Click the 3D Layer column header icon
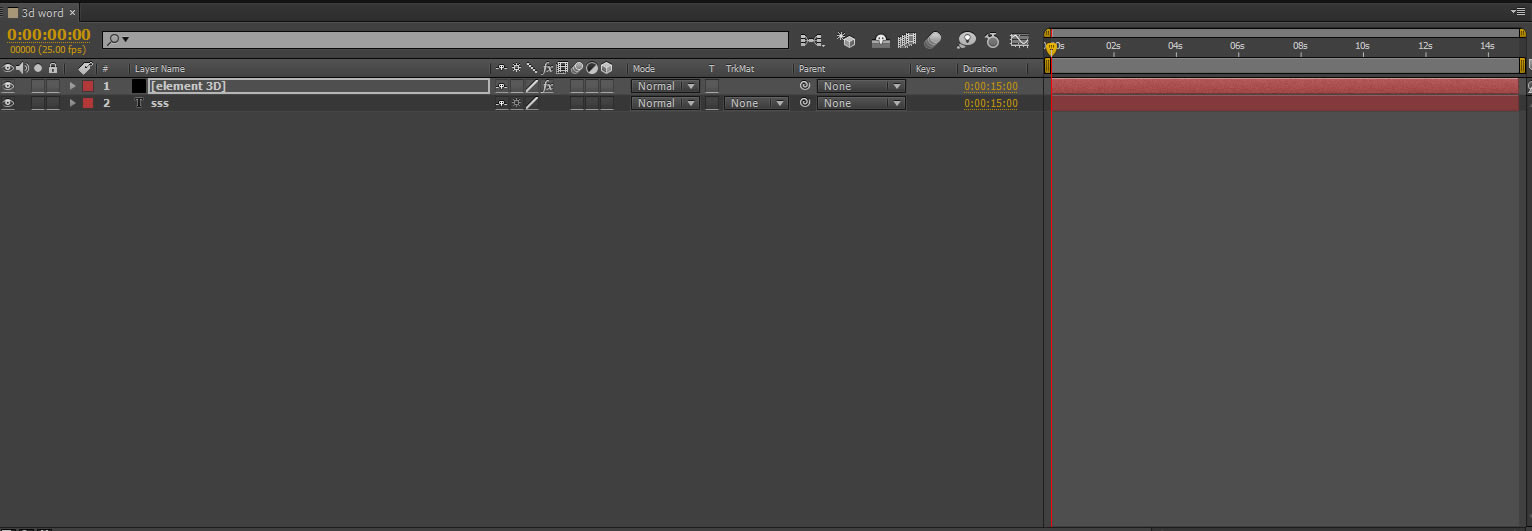1532x531 pixels. click(x=606, y=69)
